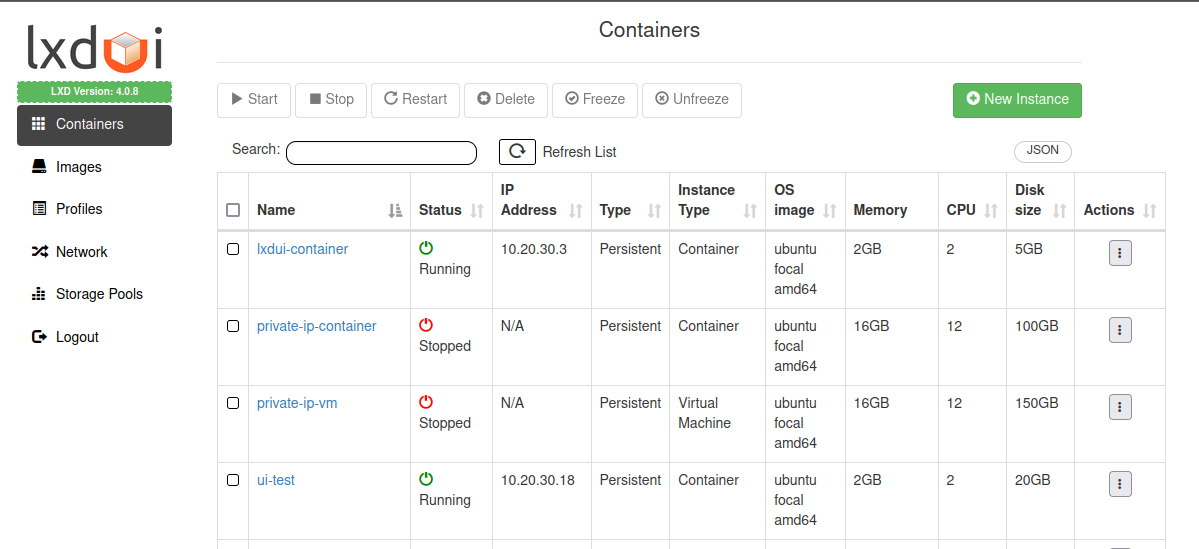The width and height of the screenshot is (1199, 549).
Task: Go to Storage Pools in sidebar
Action: point(98,294)
